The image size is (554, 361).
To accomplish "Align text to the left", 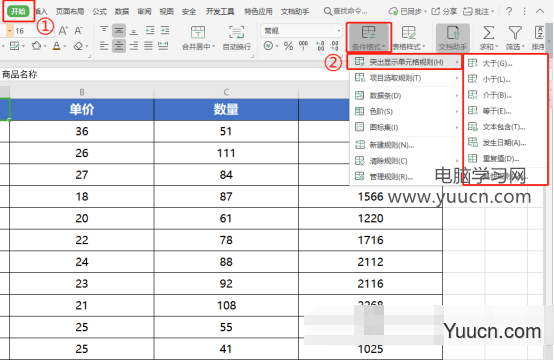I will [x=104, y=46].
